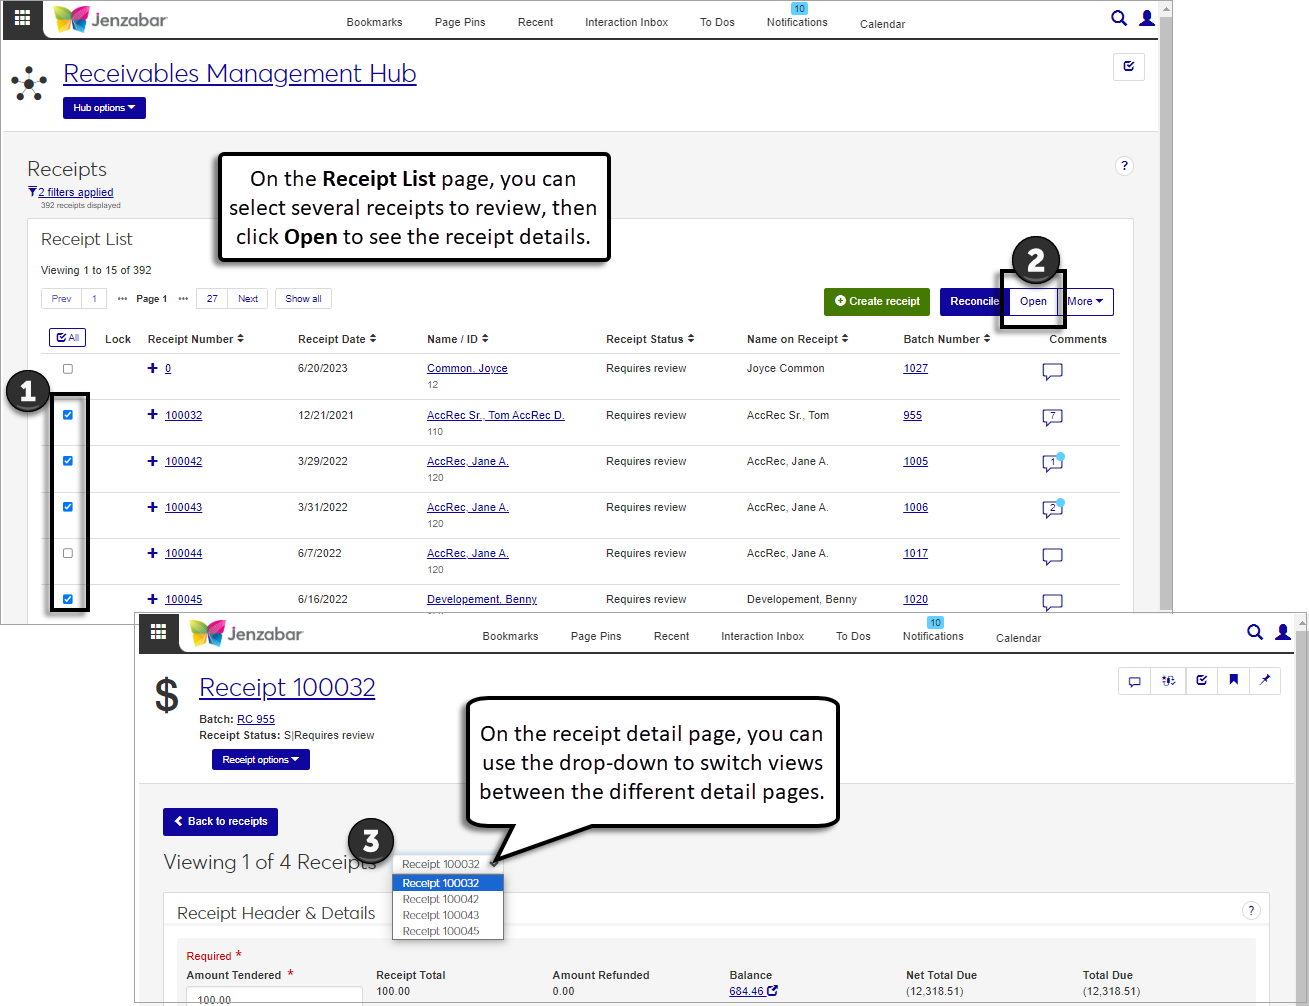This screenshot has height=1006, width=1309.
Task: Open search magnifier in the Hub window
Action: click(1119, 18)
